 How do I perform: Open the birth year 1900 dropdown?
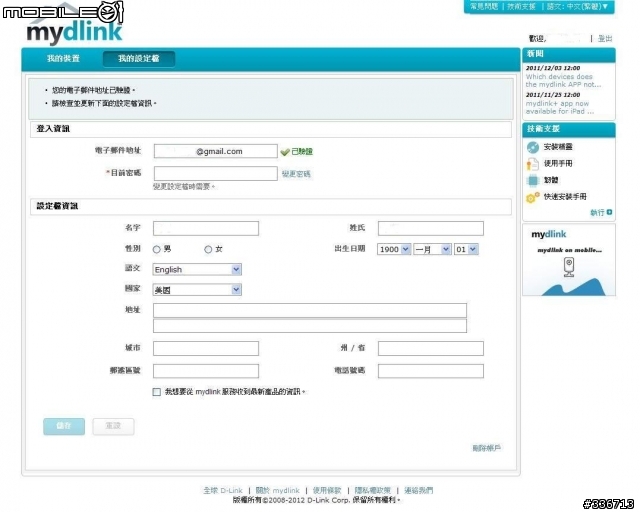(394, 249)
